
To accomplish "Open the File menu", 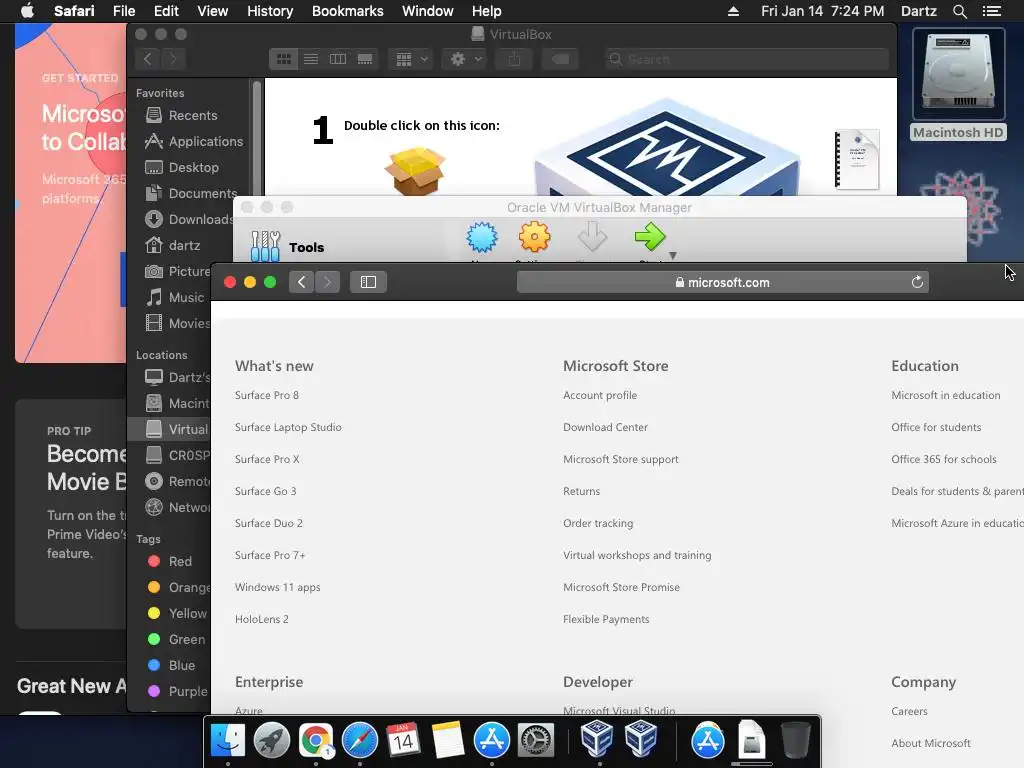I will (123, 11).
